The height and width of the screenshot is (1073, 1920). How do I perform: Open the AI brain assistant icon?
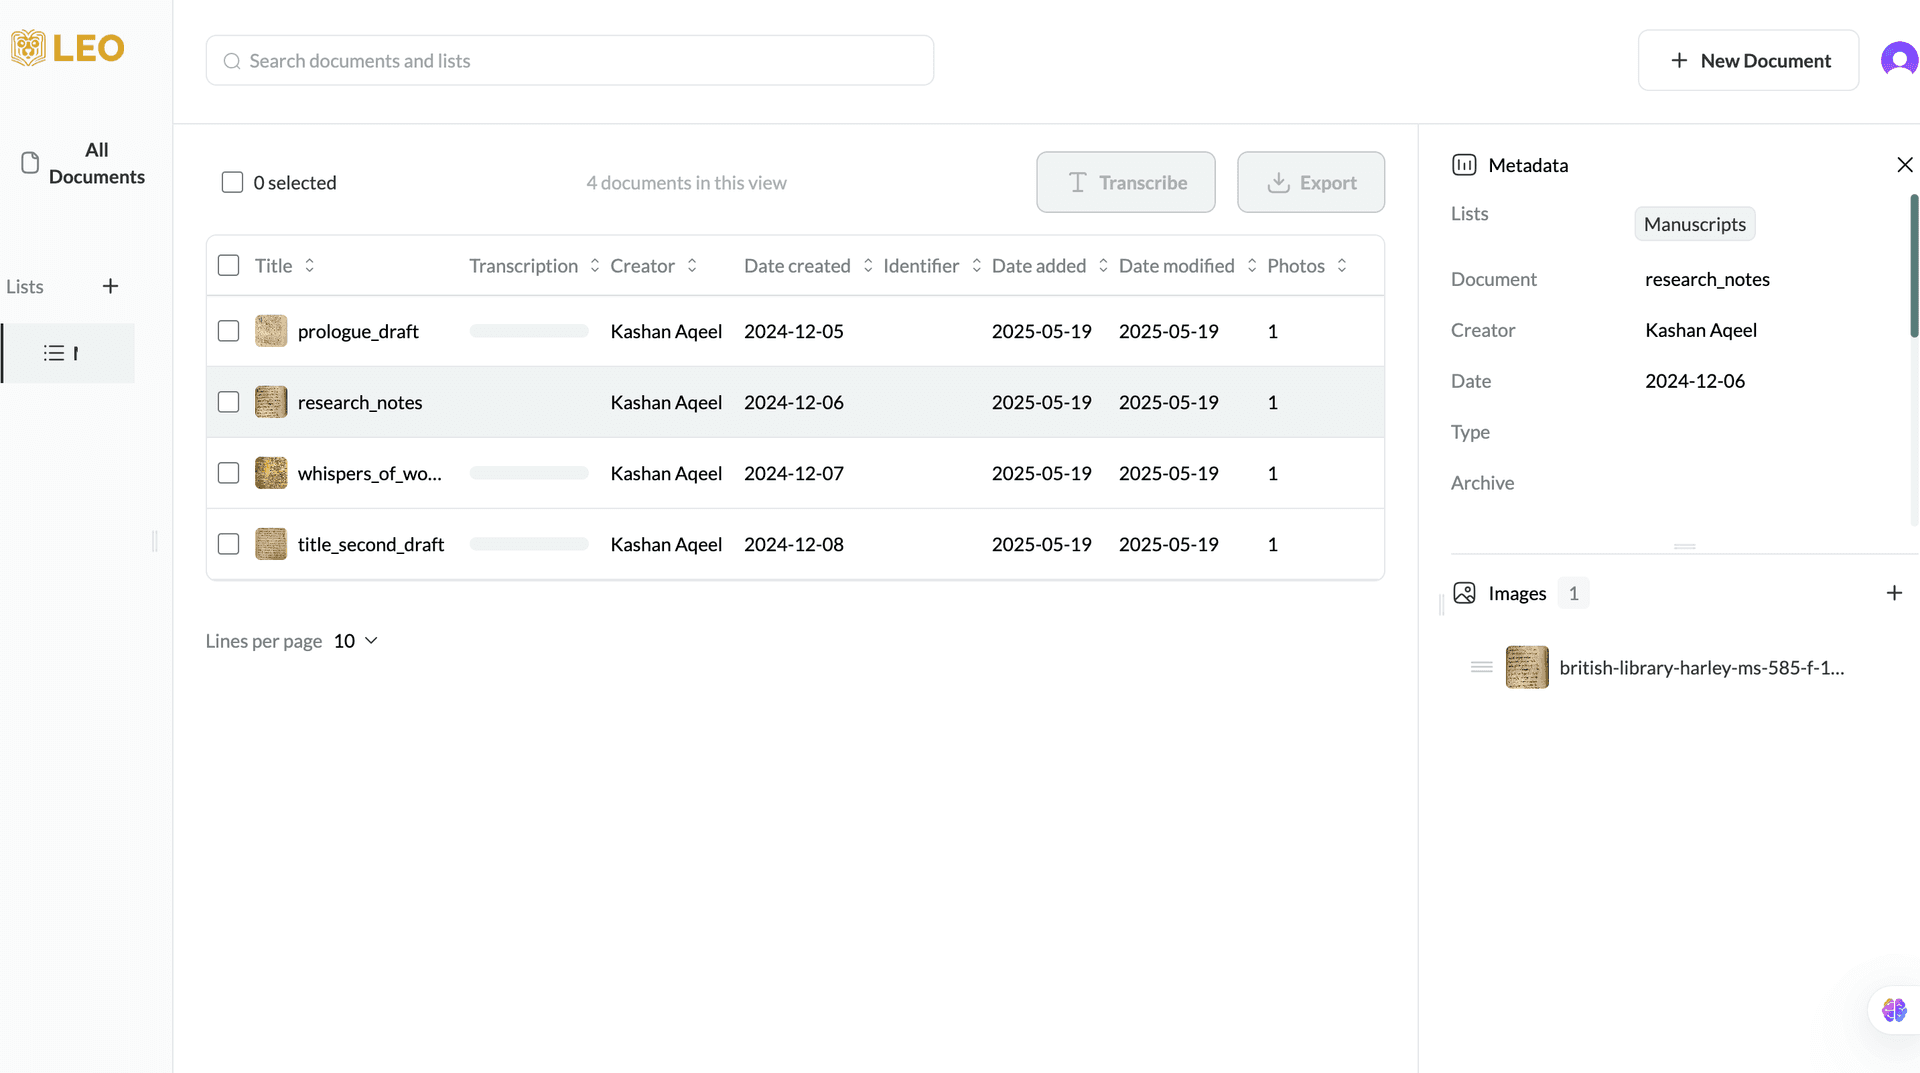click(1893, 1010)
